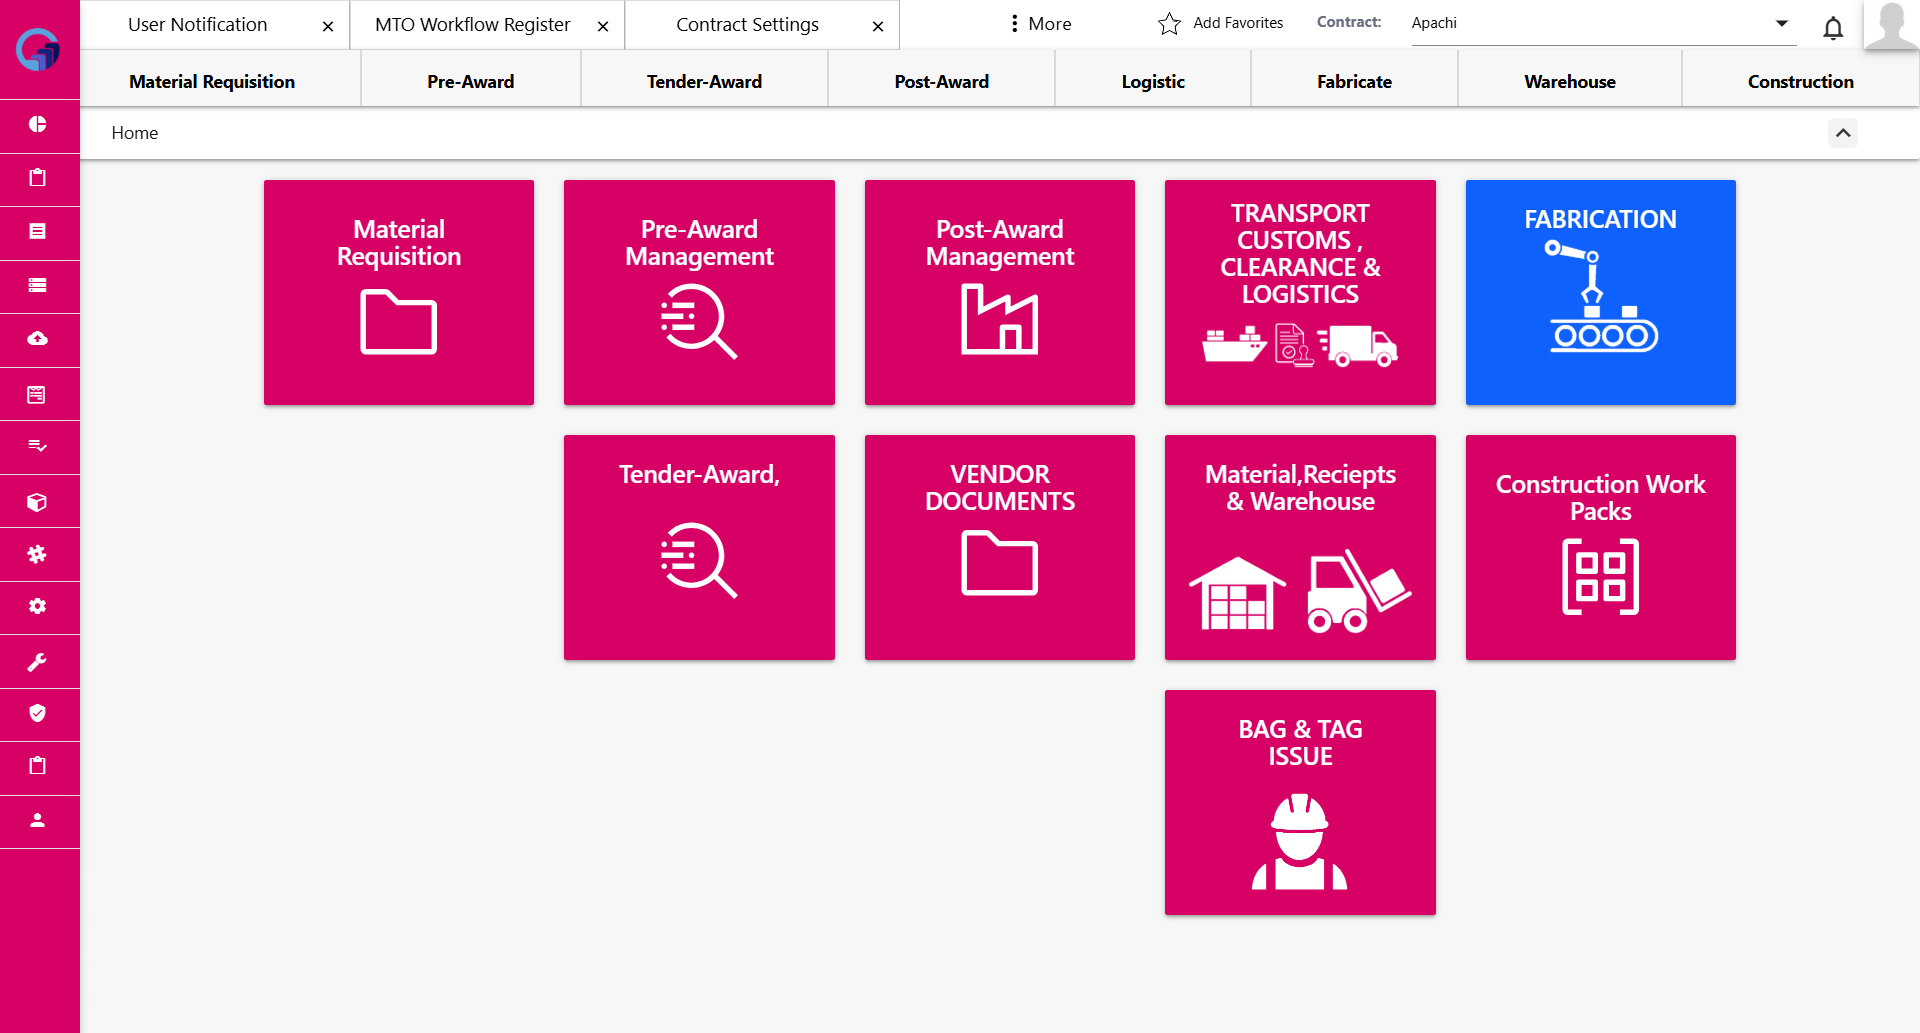
Task: Collapse the Home breadcrumb panel chevron
Action: coord(1842,133)
